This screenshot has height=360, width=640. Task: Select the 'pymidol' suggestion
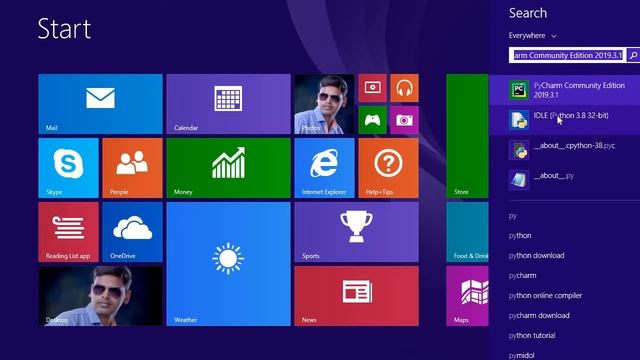pyautogui.click(x=522, y=355)
